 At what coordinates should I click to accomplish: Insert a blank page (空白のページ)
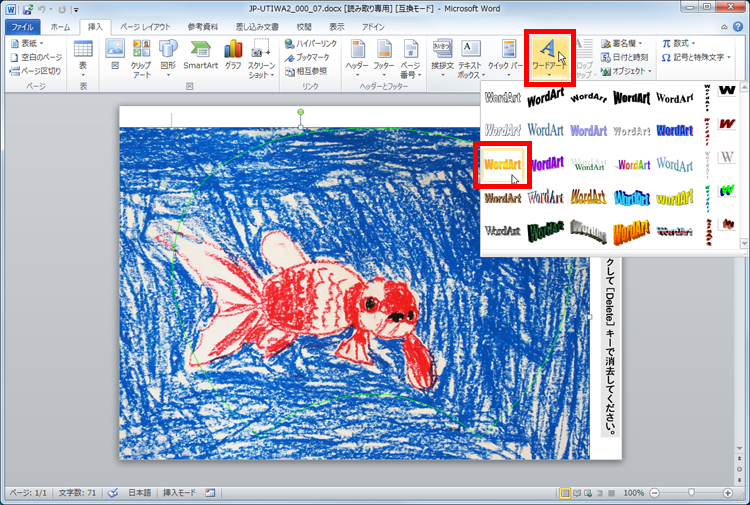pos(36,57)
